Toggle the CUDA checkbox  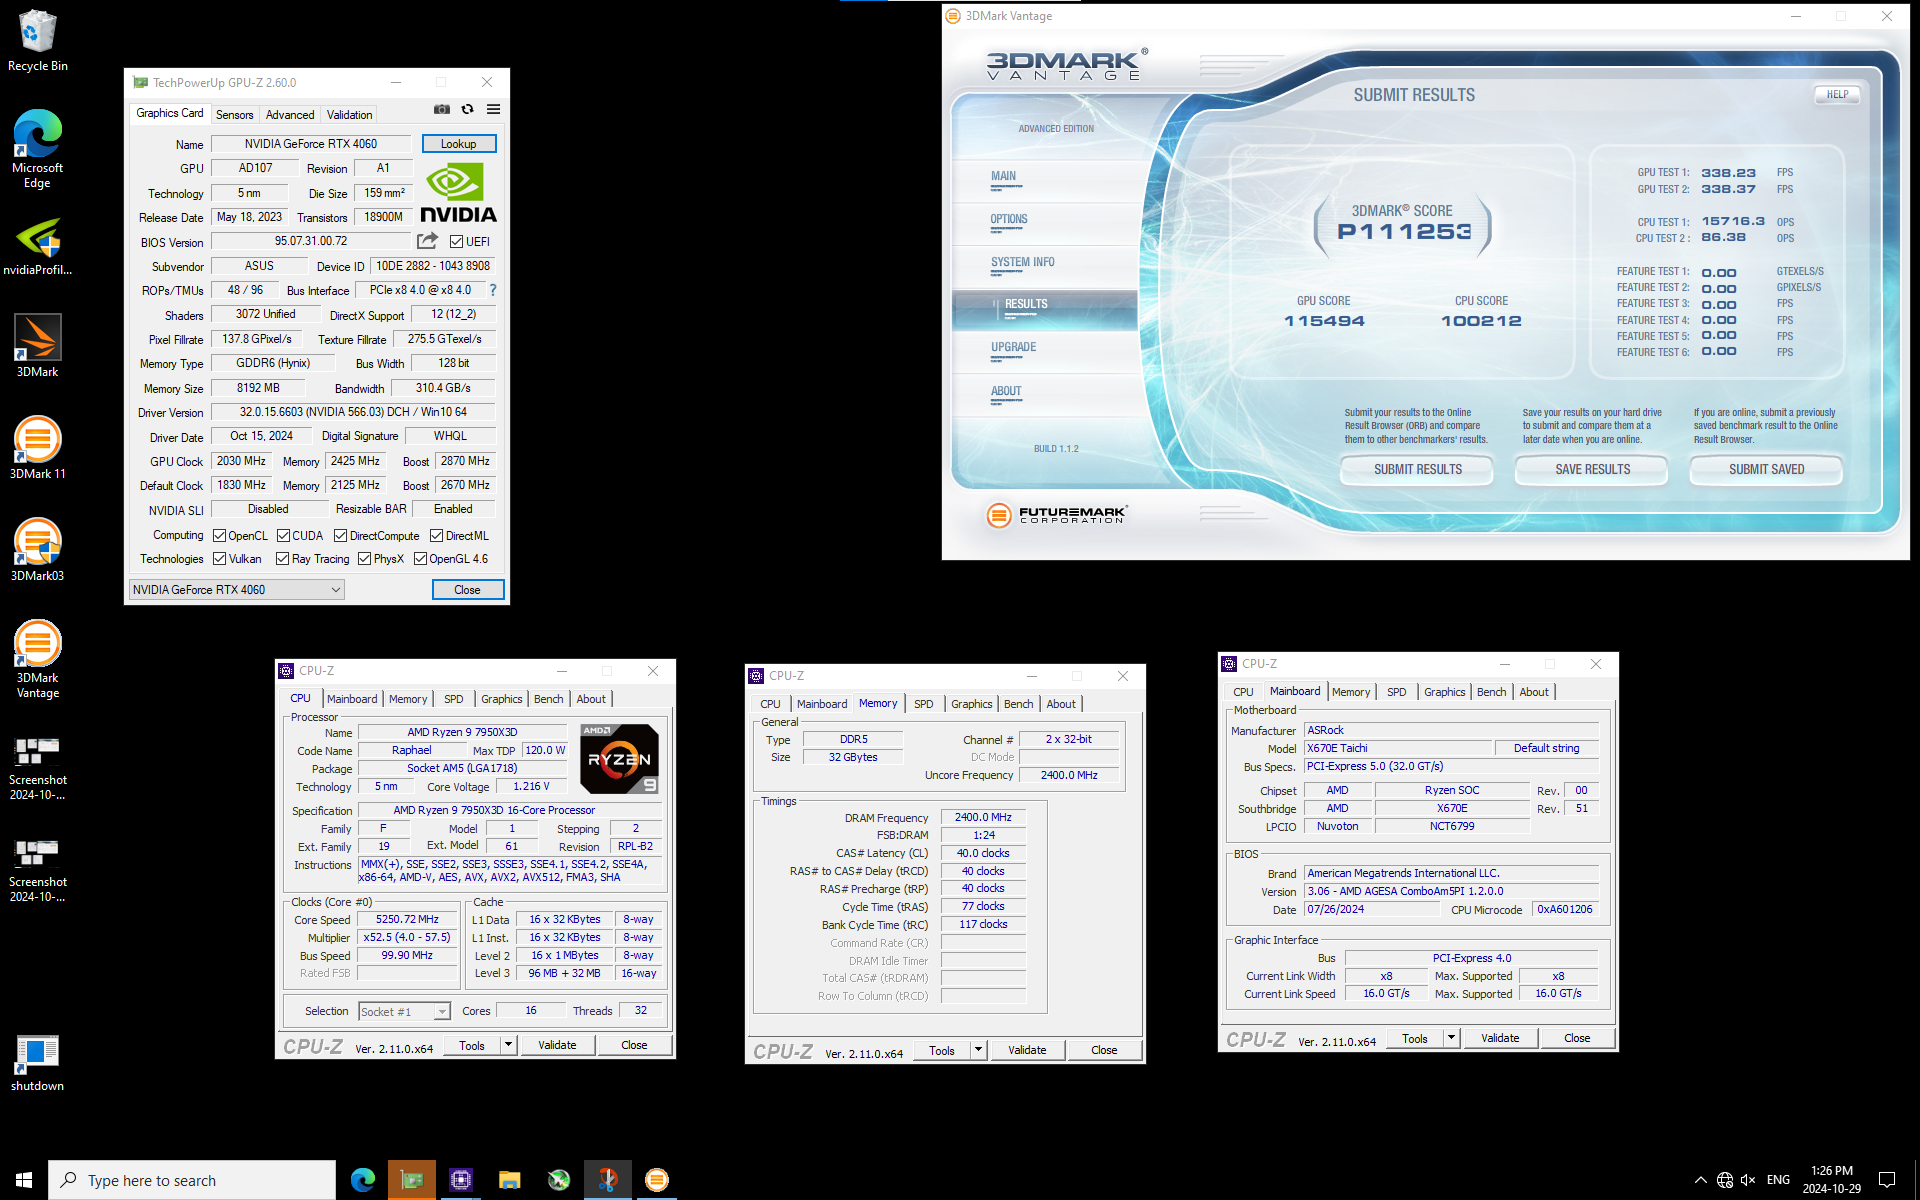tap(283, 536)
